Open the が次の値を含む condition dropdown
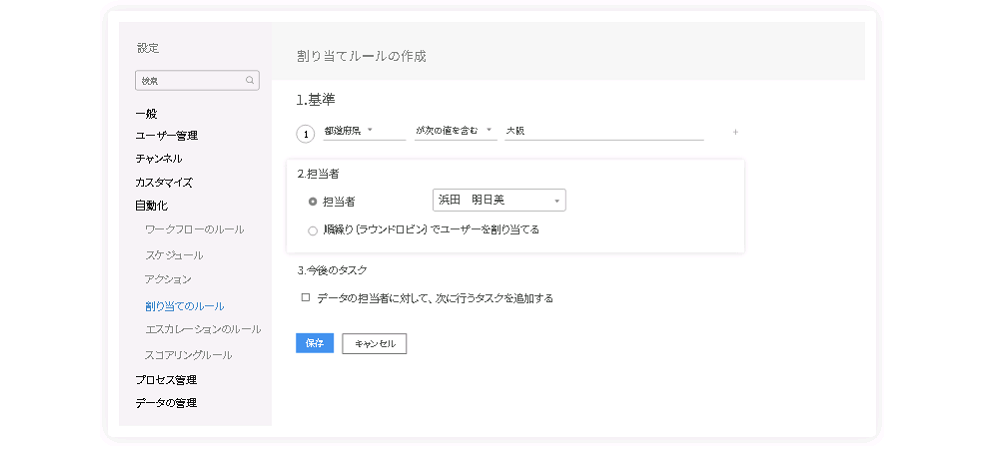 (x=455, y=131)
